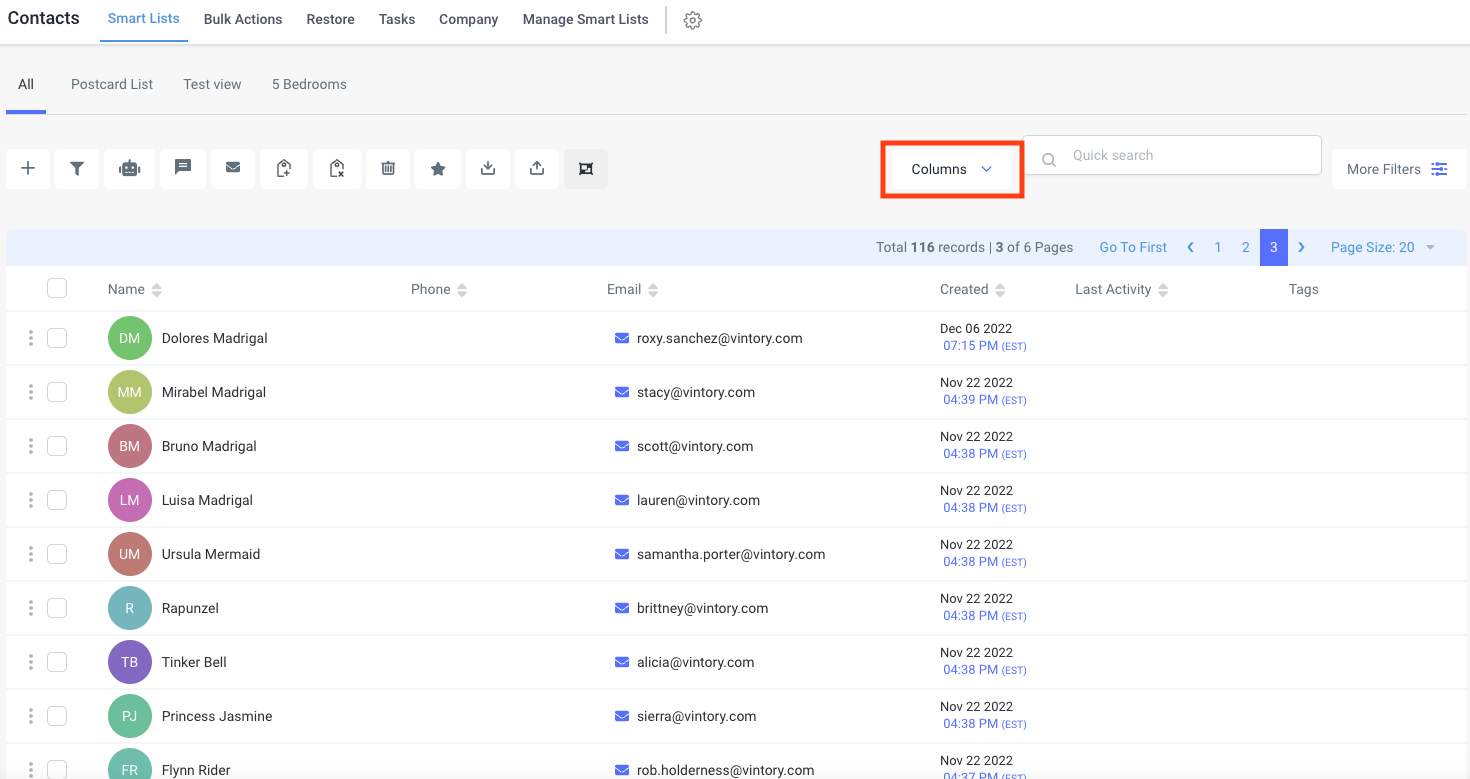This screenshot has height=779, width=1470.
Task: Jump to page 2 of results
Action: [x=1246, y=247]
